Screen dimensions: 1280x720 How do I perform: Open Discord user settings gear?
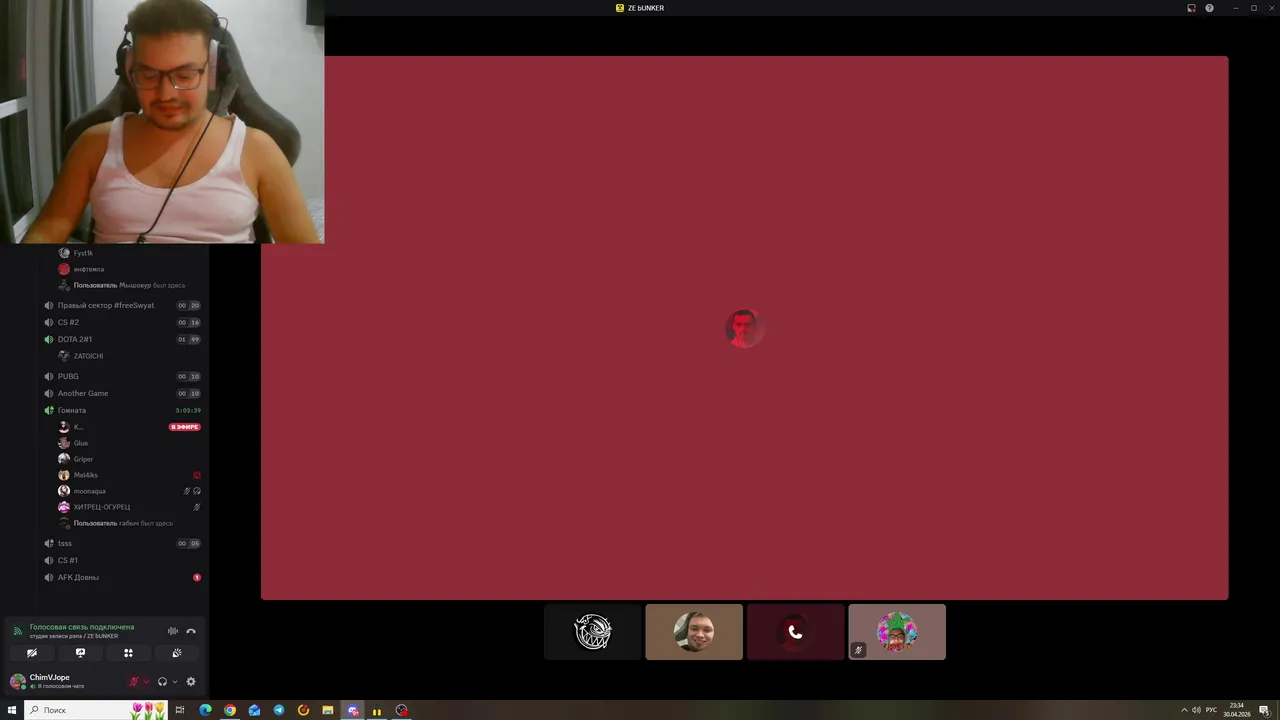click(x=191, y=682)
